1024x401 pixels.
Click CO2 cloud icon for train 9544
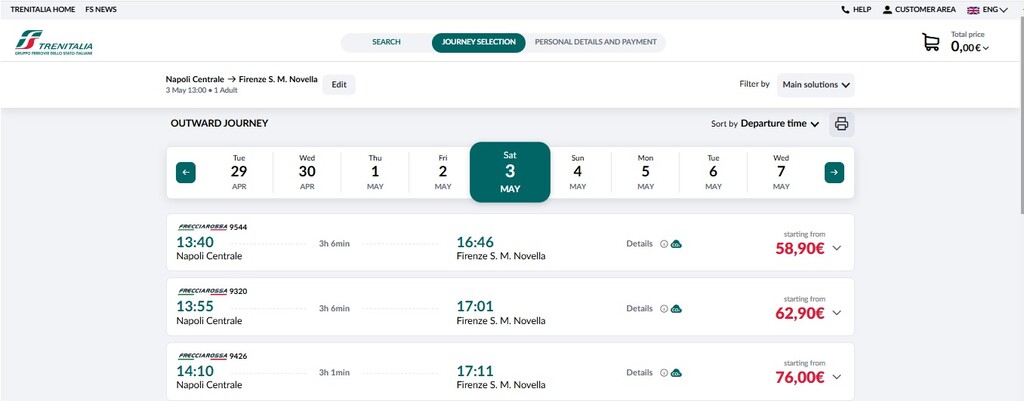tap(676, 244)
